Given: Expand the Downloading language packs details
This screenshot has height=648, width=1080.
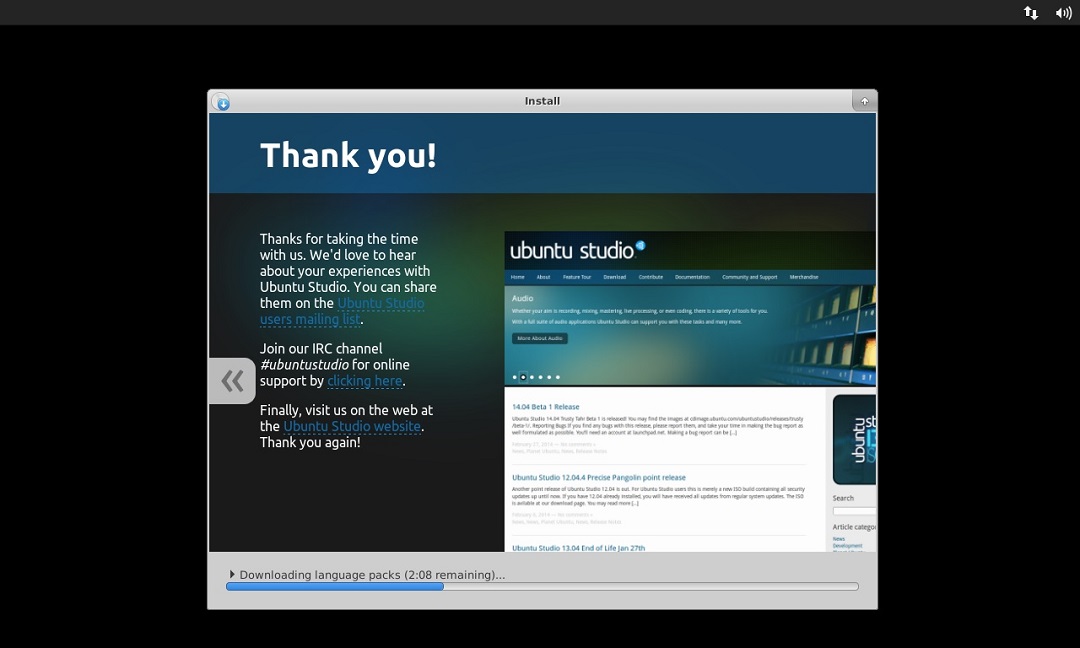Looking at the screenshot, I should tap(232, 574).
